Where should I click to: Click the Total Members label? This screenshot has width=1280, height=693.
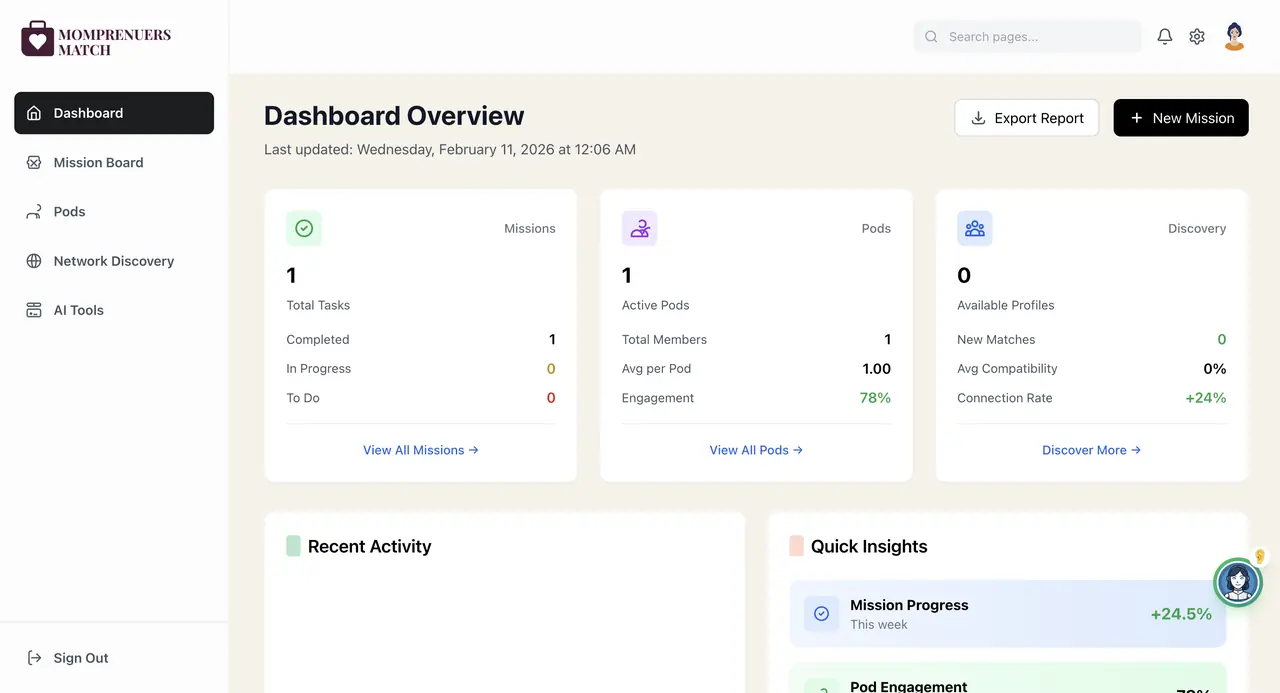[x=664, y=340]
